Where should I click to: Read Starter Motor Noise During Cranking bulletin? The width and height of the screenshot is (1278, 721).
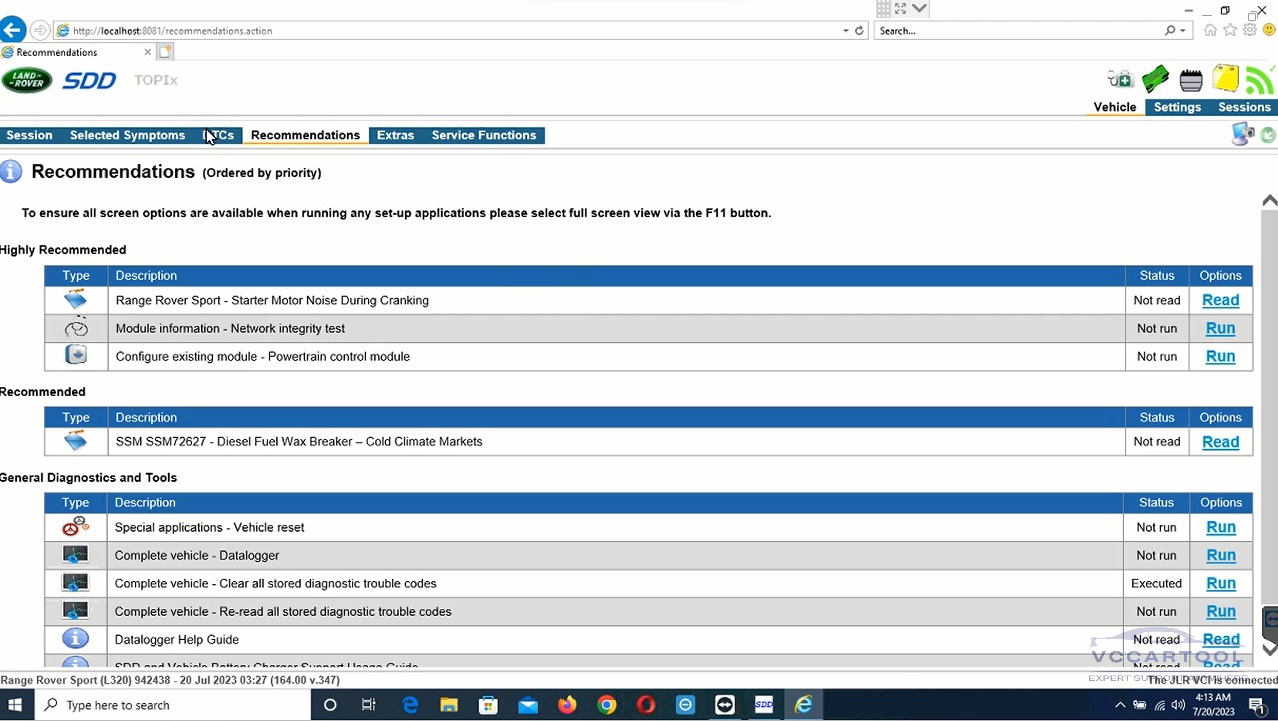[x=1220, y=300]
